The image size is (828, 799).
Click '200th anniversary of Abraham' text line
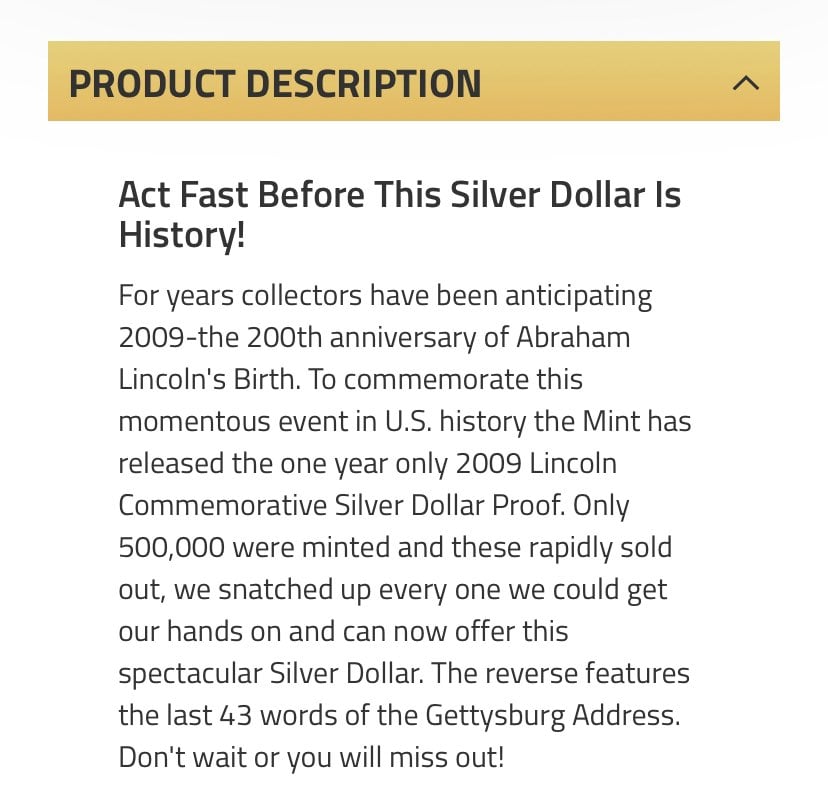[x=438, y=337]
